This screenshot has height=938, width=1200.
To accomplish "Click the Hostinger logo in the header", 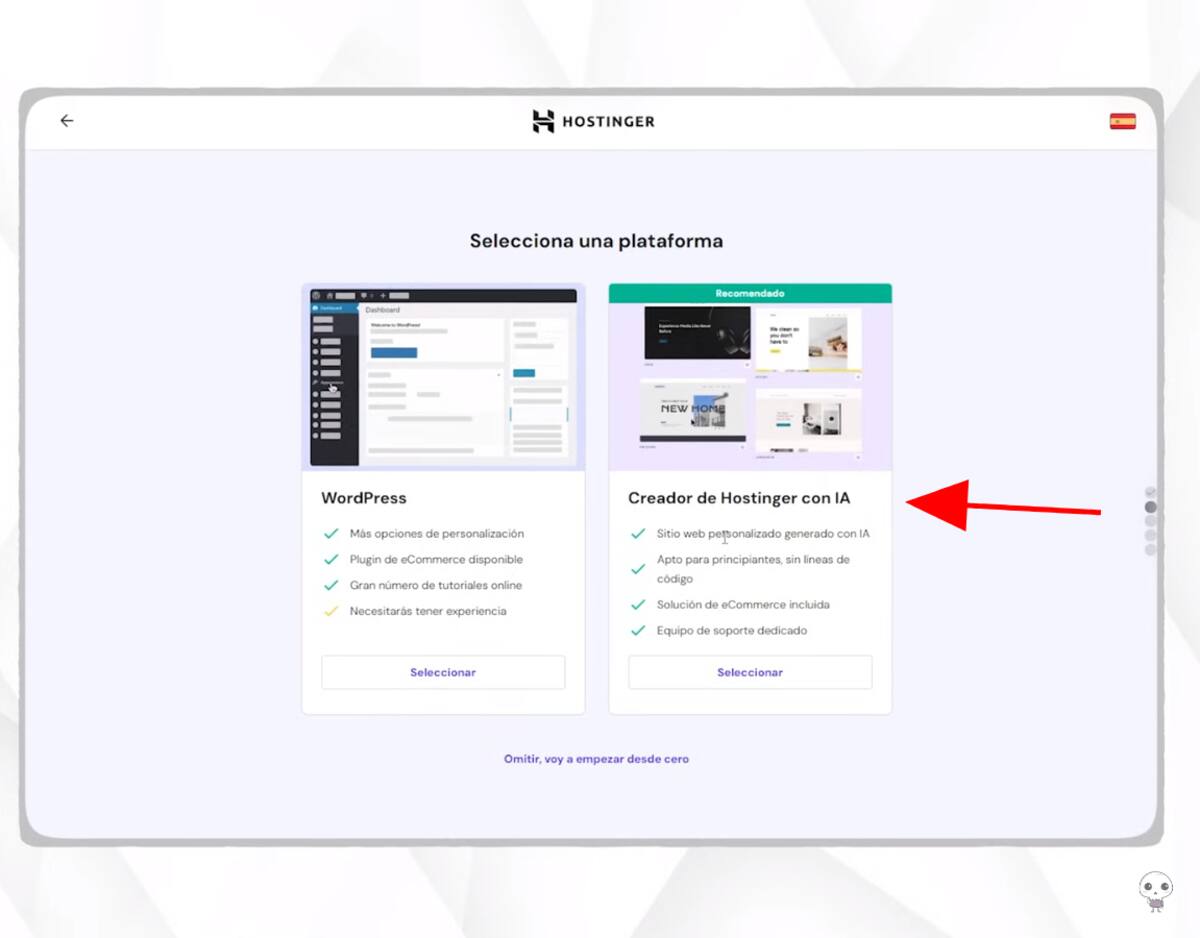I will pos(593,122).
